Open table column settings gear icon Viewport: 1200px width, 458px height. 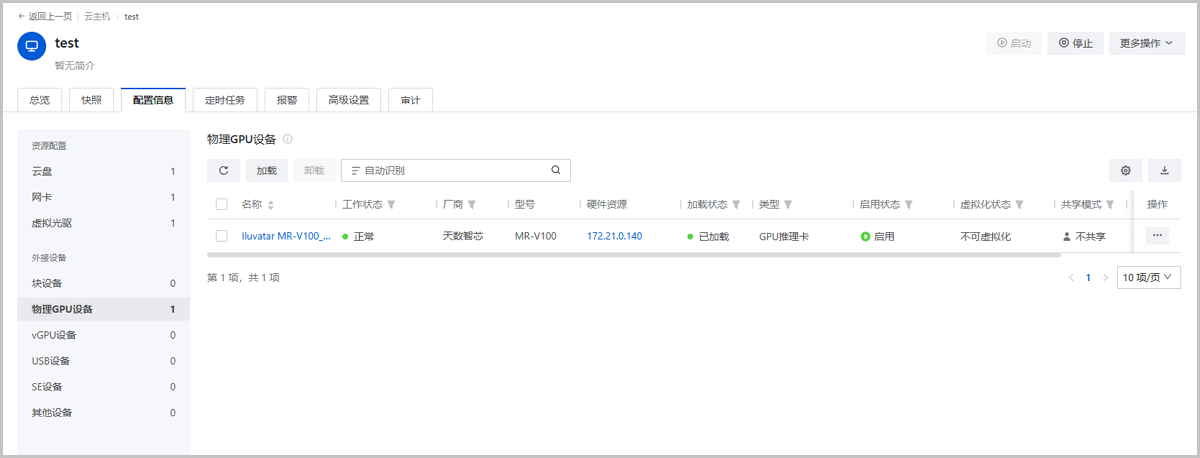(1125, 171)
